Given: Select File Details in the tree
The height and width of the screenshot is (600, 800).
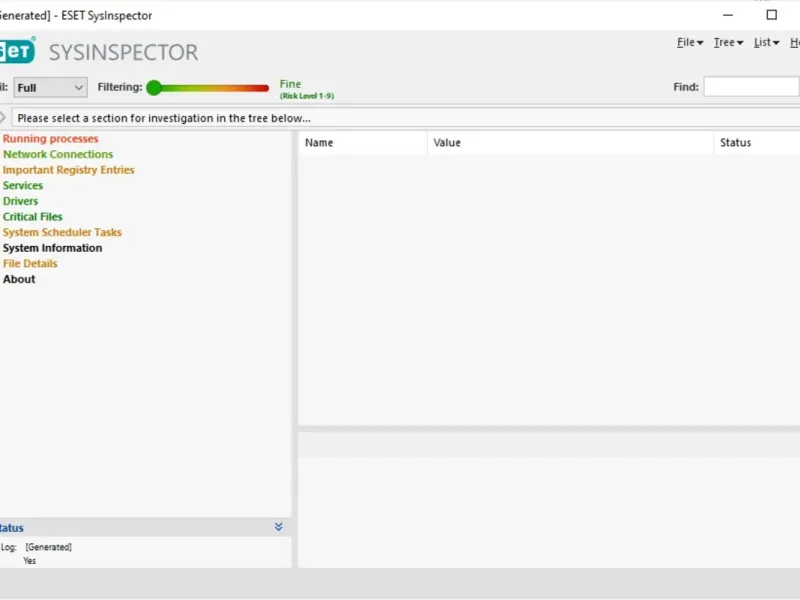Looking at the screenshot, I should coord(30,264).
